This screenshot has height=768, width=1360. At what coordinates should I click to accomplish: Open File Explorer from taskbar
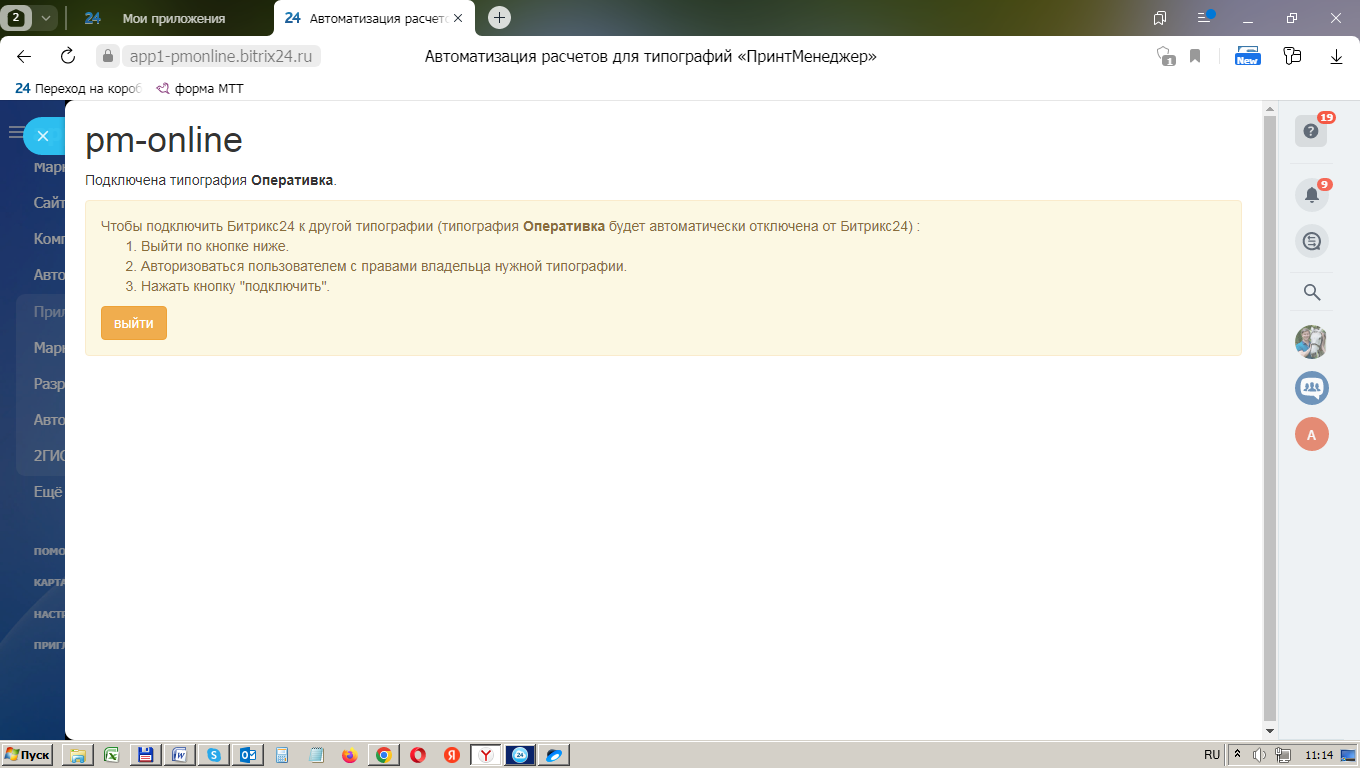[x=77, y=755]
